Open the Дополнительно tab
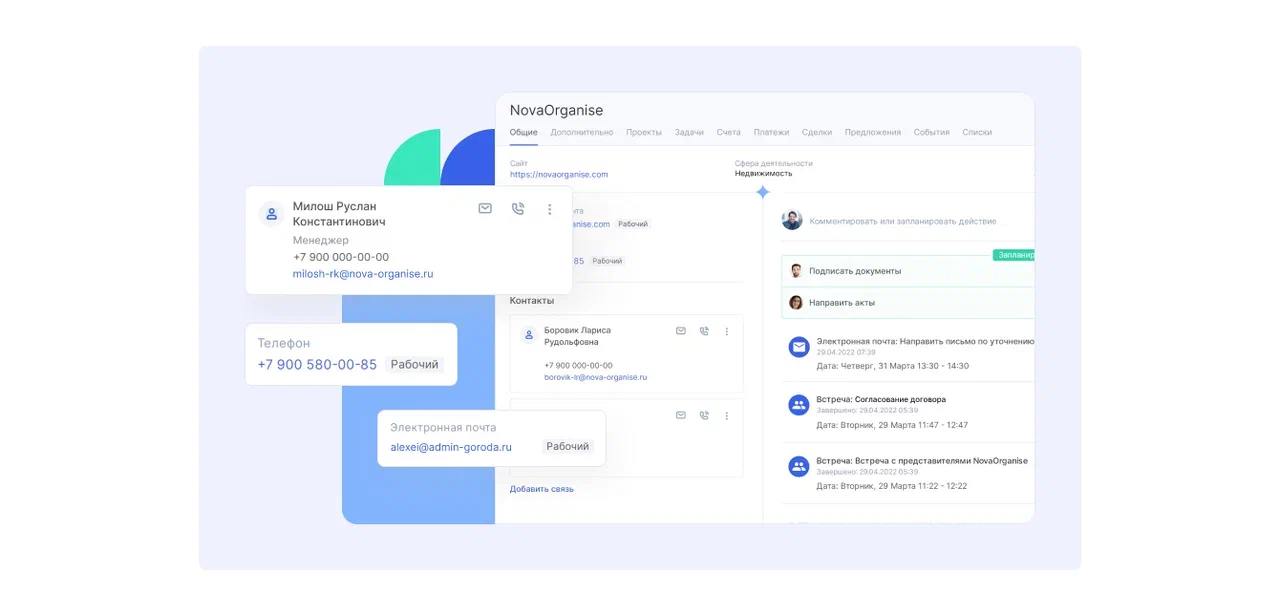 (582, 132)
